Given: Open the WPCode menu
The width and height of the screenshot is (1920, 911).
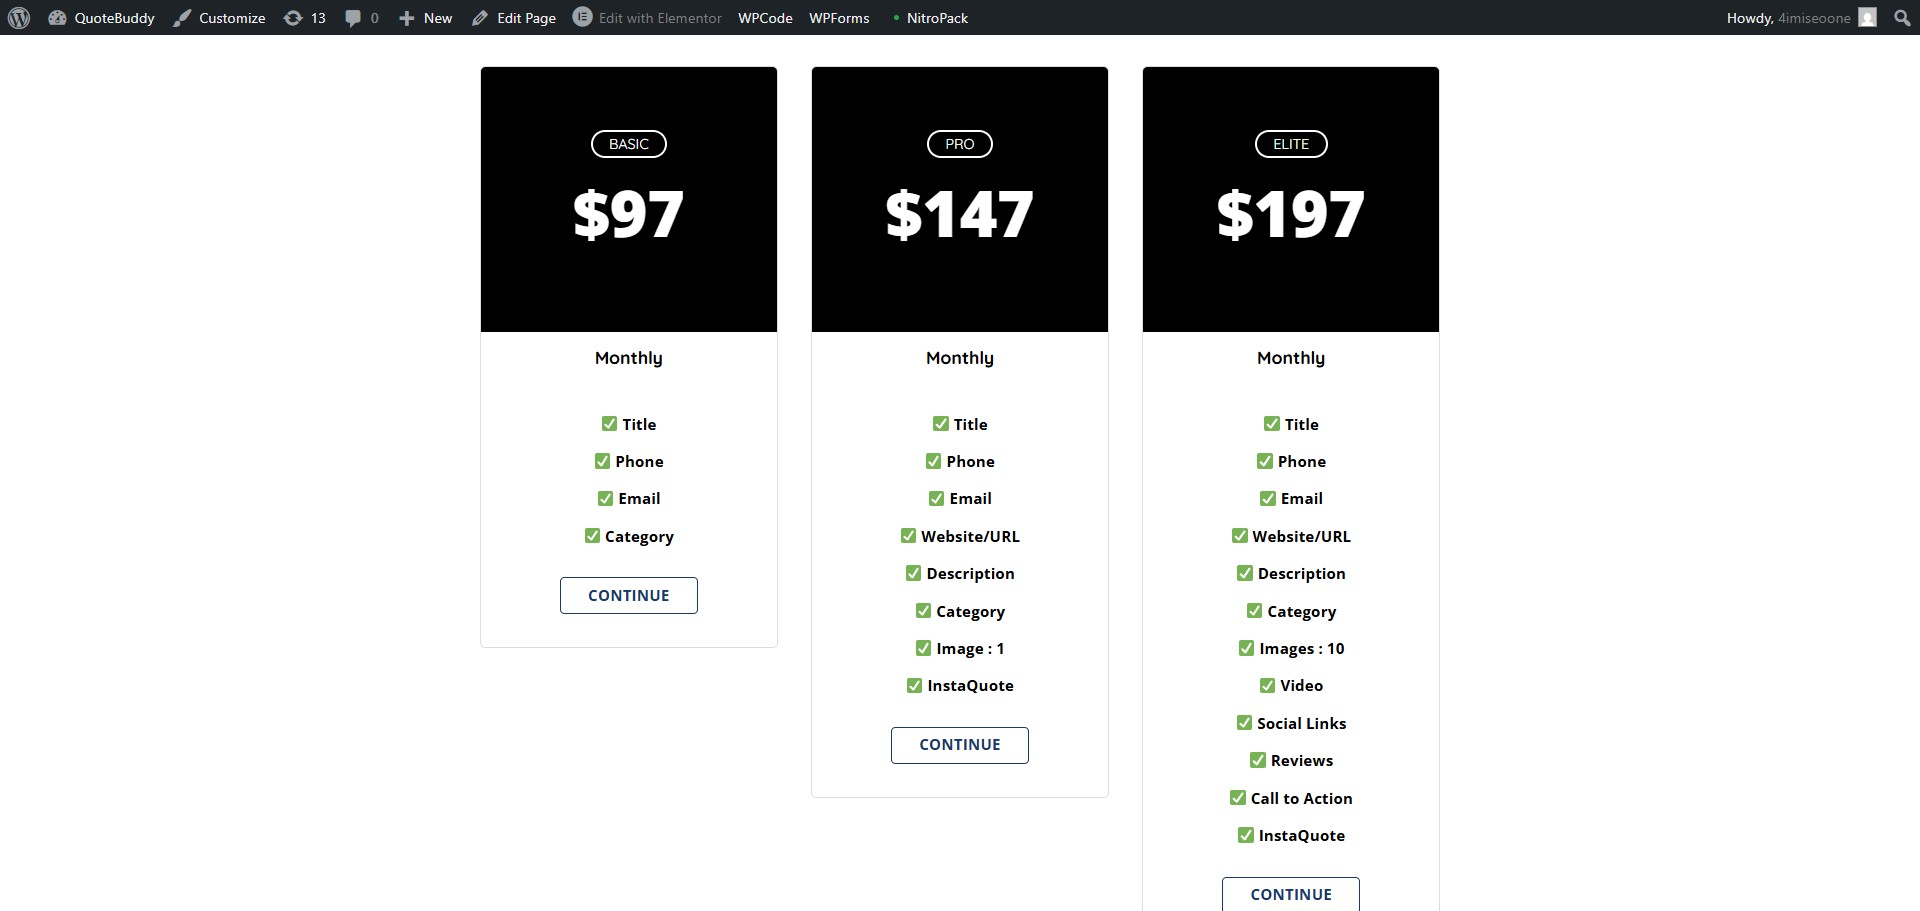Looking at the screenshot, I should (x=765, y=18).
